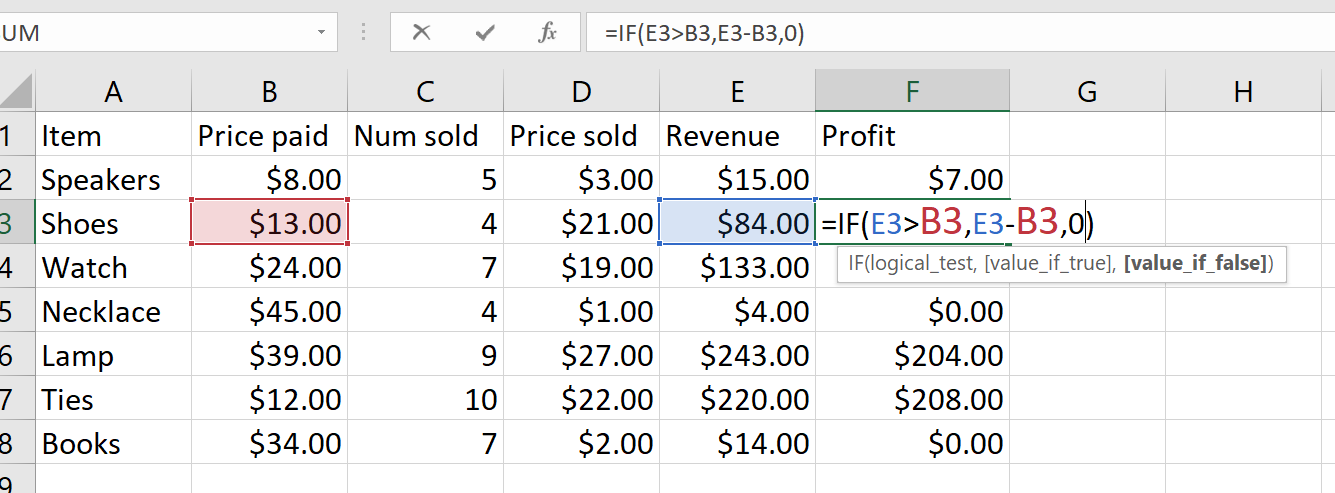Image resolution: width=1335 pixels, height=493 pixels.
Task: Select the Books cell
Action: pyautogui.click(x=113, y=443)
